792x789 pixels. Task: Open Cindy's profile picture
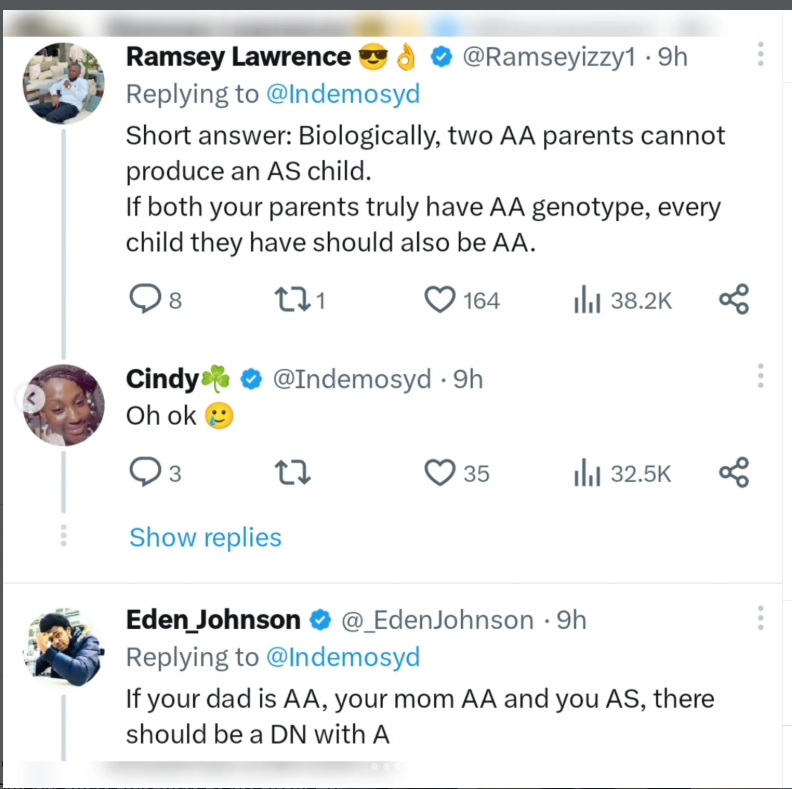tap(63, 403)
